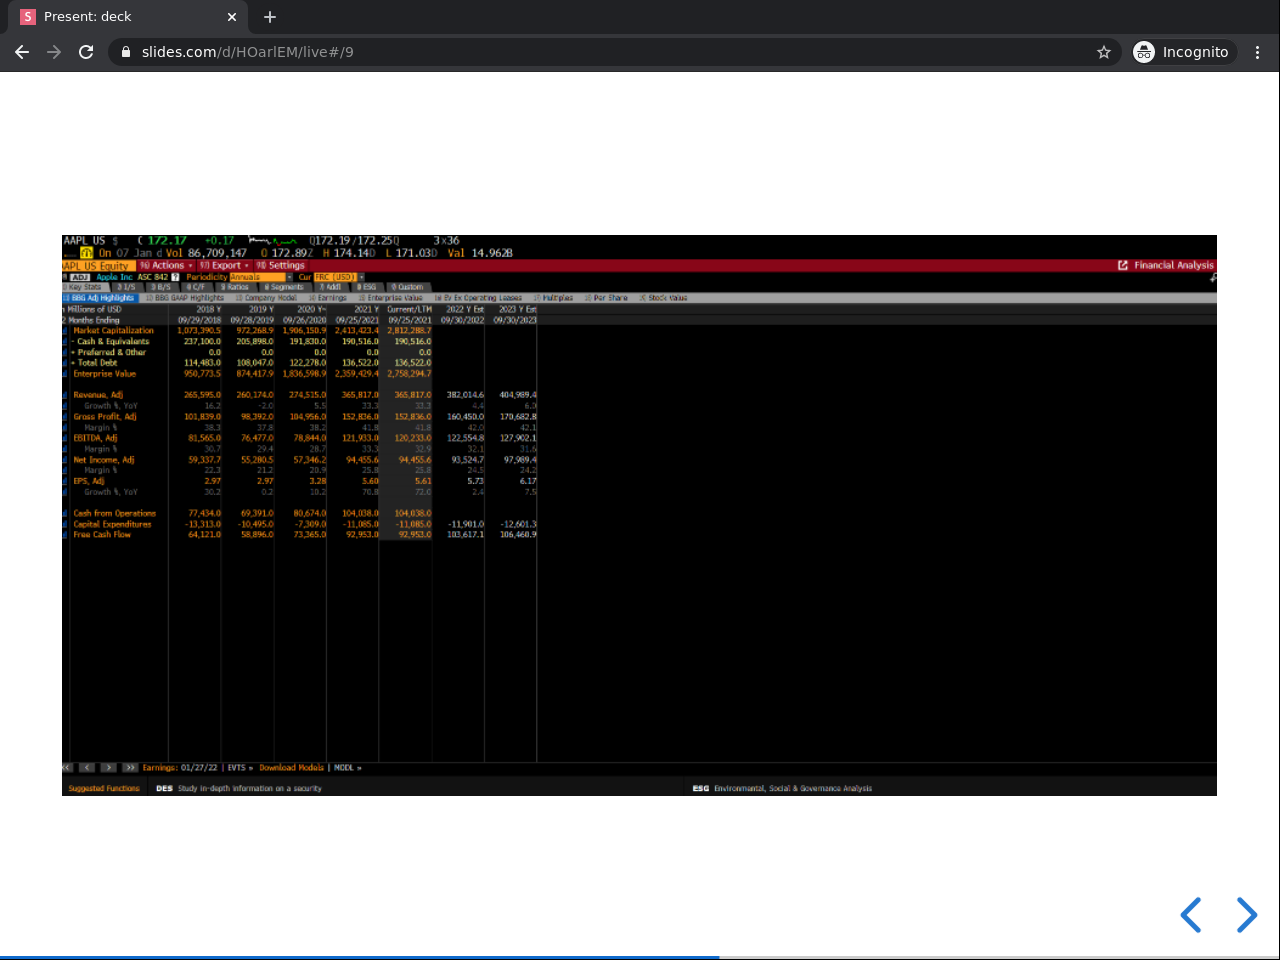
Task: Click the '2022 Y Est' column header
Action: [x=465, y=309]
